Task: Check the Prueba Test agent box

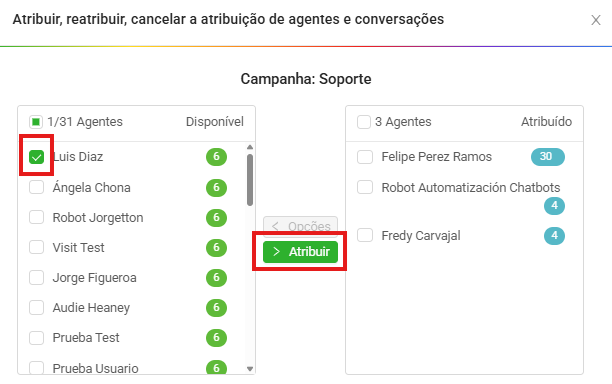Action: coord(36,338)
